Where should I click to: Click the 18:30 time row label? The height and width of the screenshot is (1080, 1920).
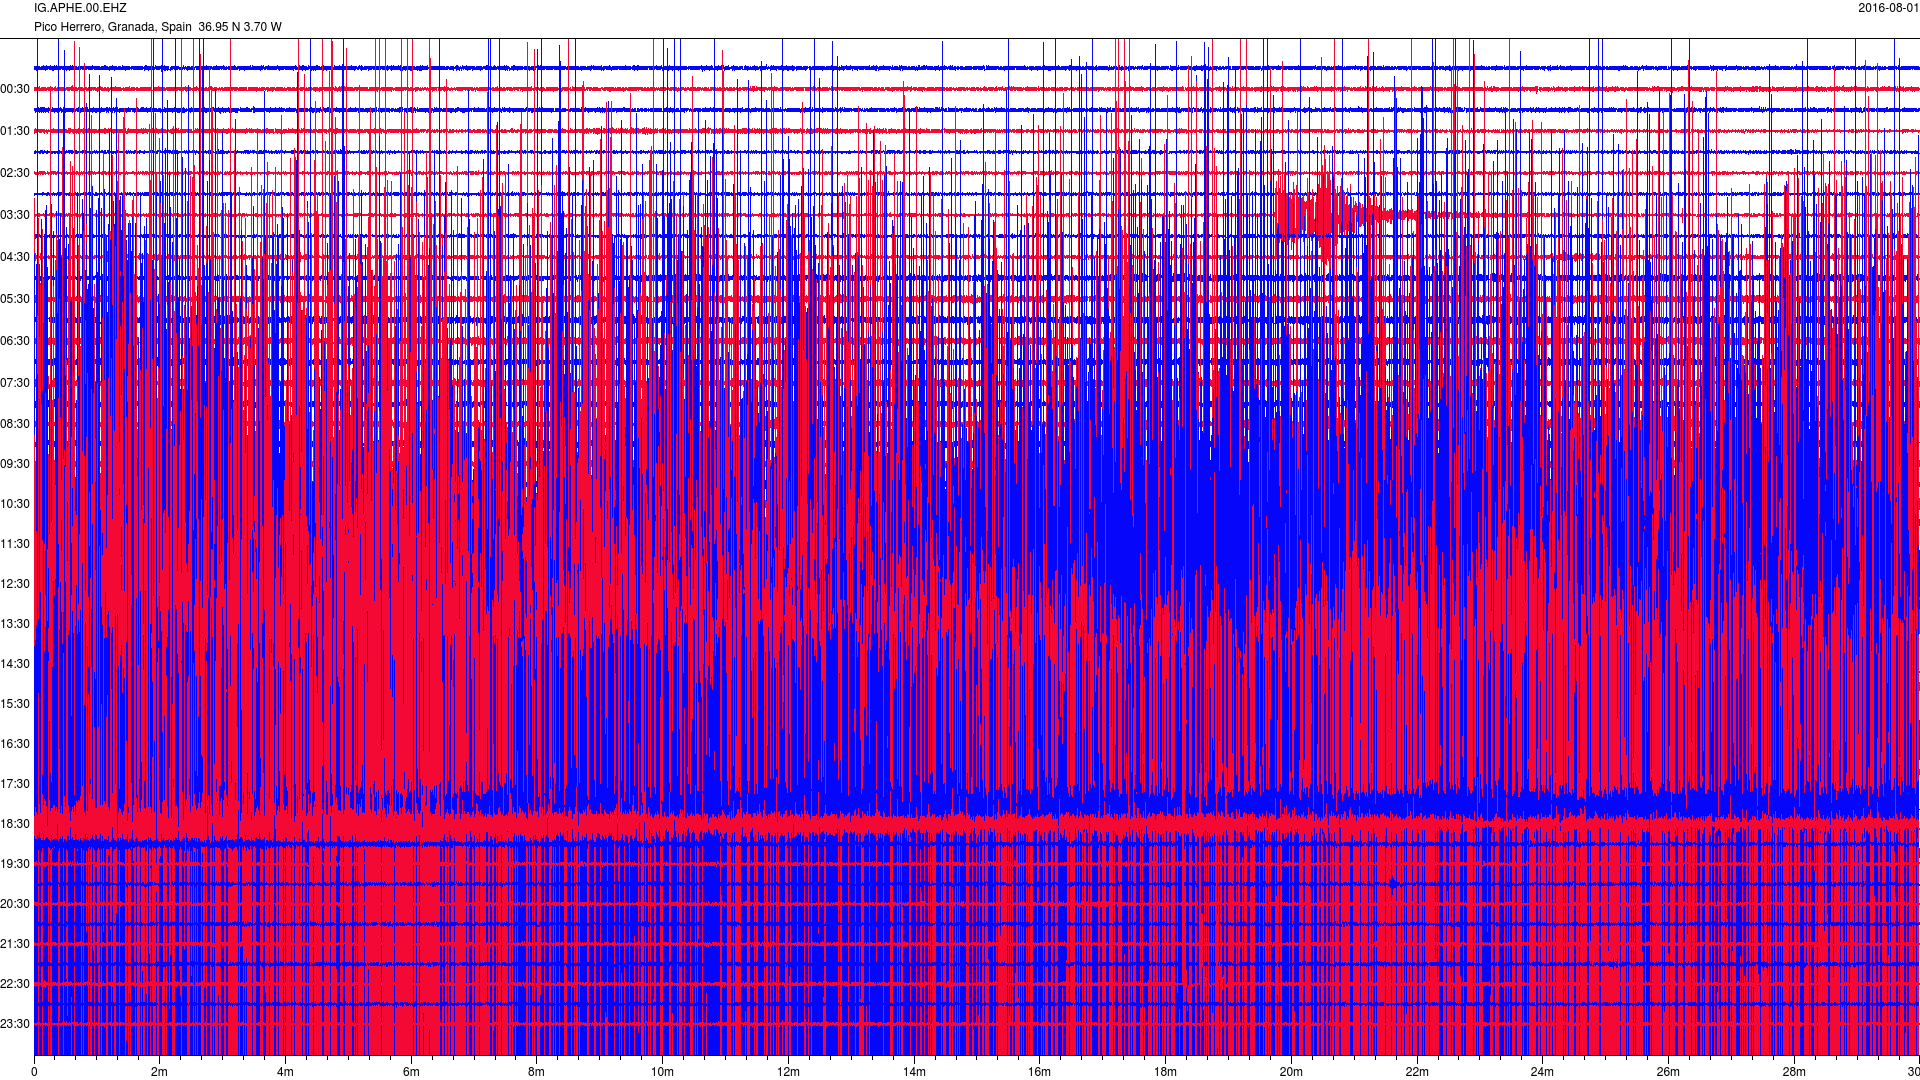click(x=15, y=824)
